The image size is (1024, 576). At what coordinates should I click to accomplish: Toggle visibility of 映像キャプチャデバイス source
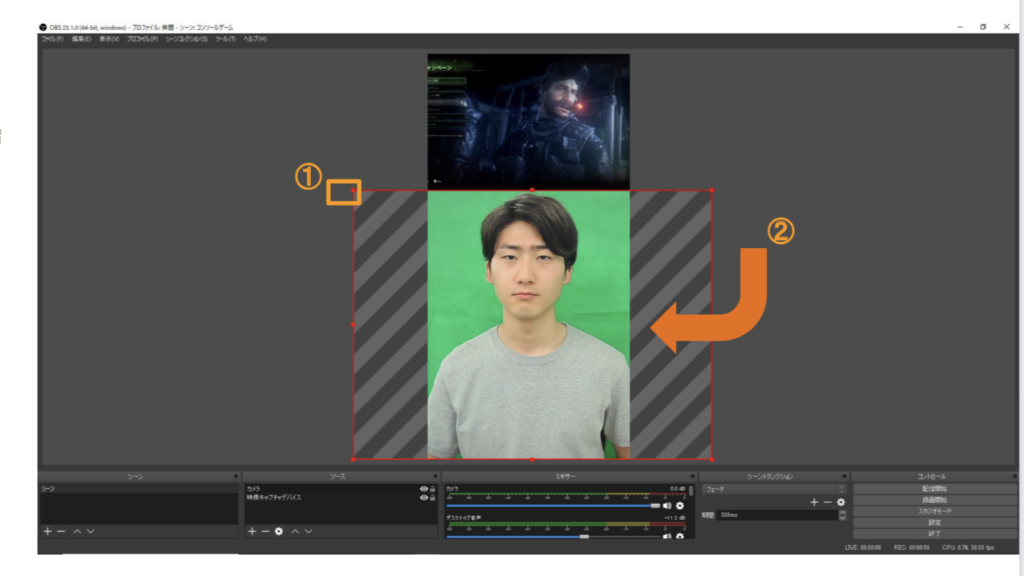click(424, 497)
